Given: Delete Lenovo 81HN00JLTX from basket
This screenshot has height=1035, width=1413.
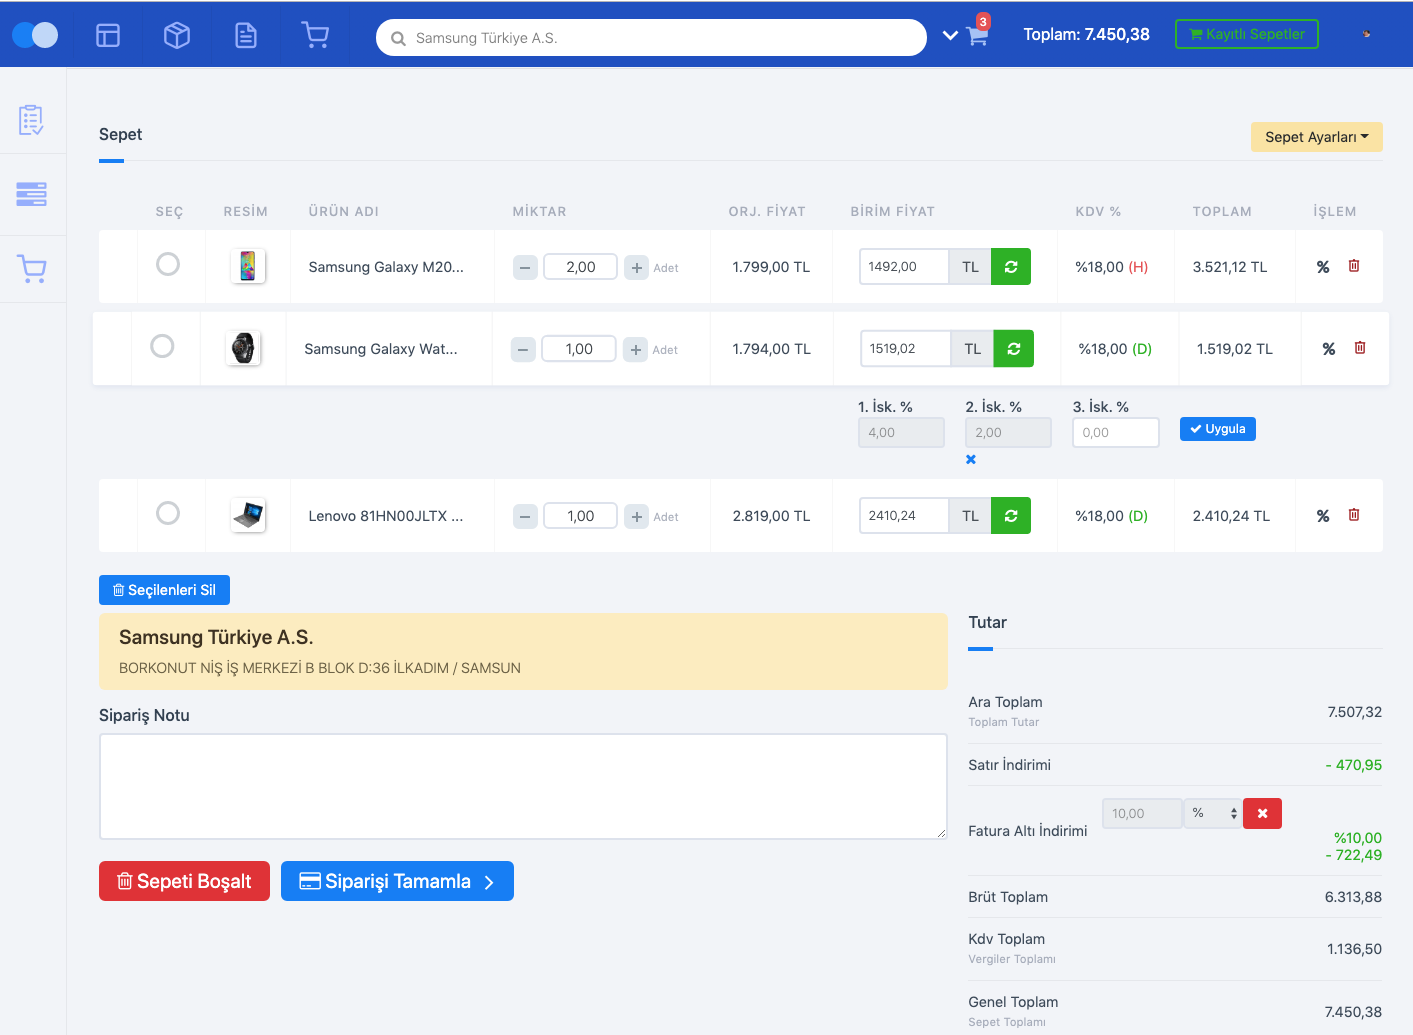Looking at the screenshot, I should coord(1354,515).
